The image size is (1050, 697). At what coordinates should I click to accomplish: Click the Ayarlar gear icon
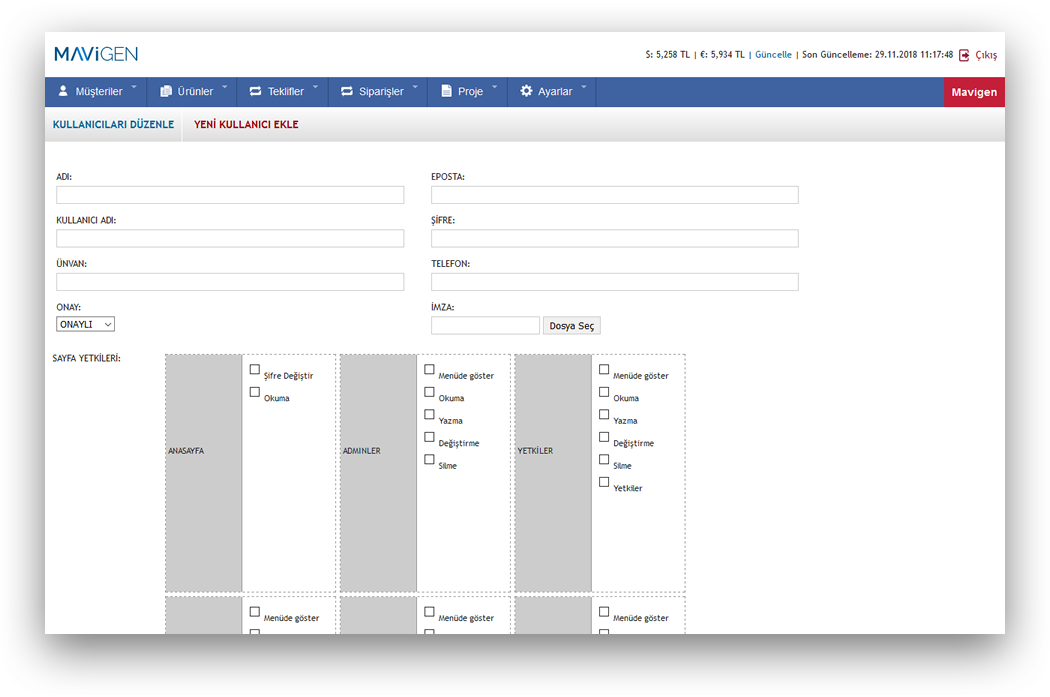coord(526,91)
